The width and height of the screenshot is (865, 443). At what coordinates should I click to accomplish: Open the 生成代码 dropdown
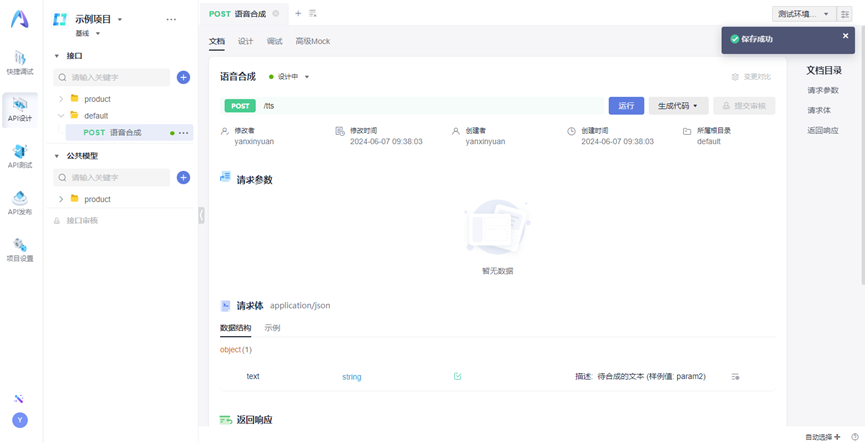678,106
